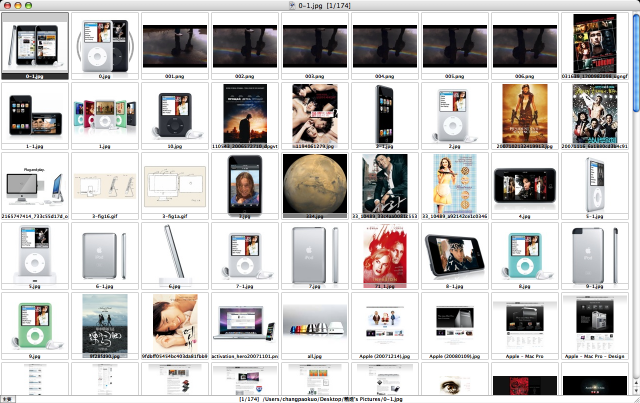
Task: Select the 3-fig1a.gif patent drawing thumbnail
Action: (175, 186)
